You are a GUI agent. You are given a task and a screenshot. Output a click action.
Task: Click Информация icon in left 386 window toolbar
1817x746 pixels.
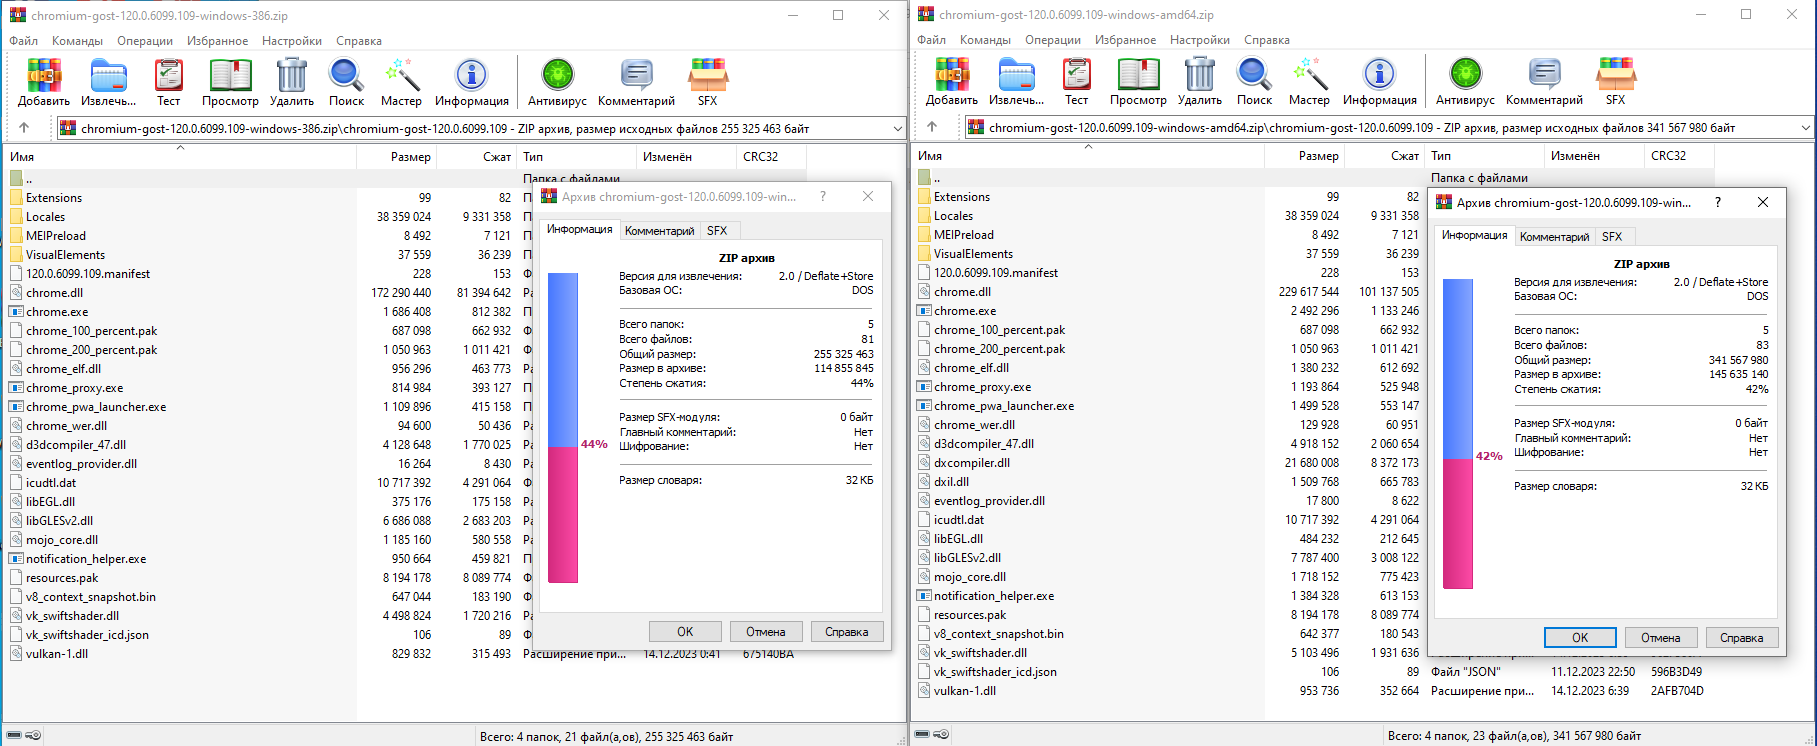[471, 82]
